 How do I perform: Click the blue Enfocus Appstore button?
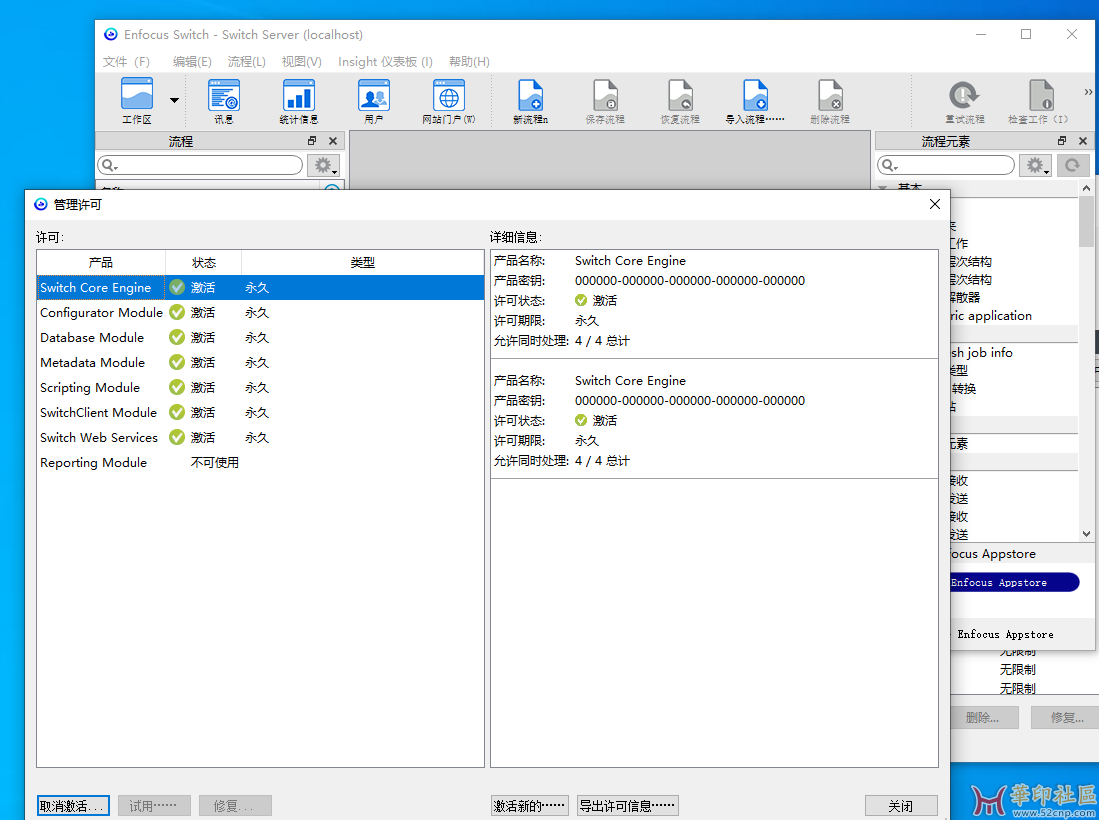tap(1013, 582)
